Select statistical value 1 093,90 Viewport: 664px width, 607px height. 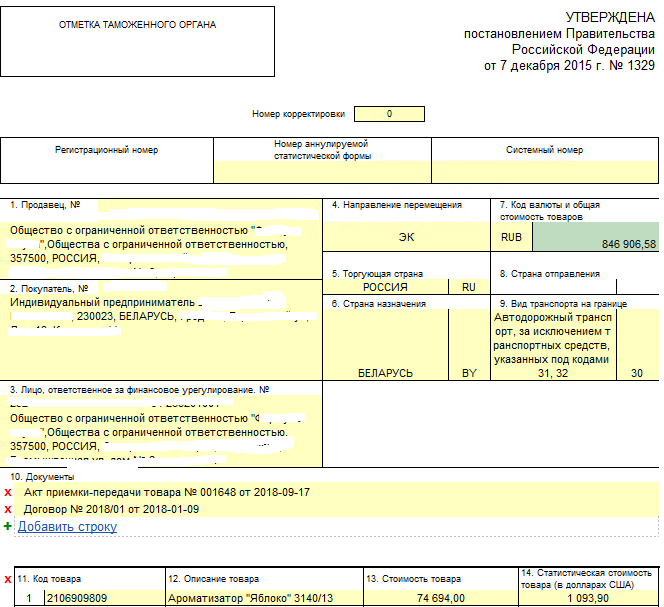click(x=588, y=599)
